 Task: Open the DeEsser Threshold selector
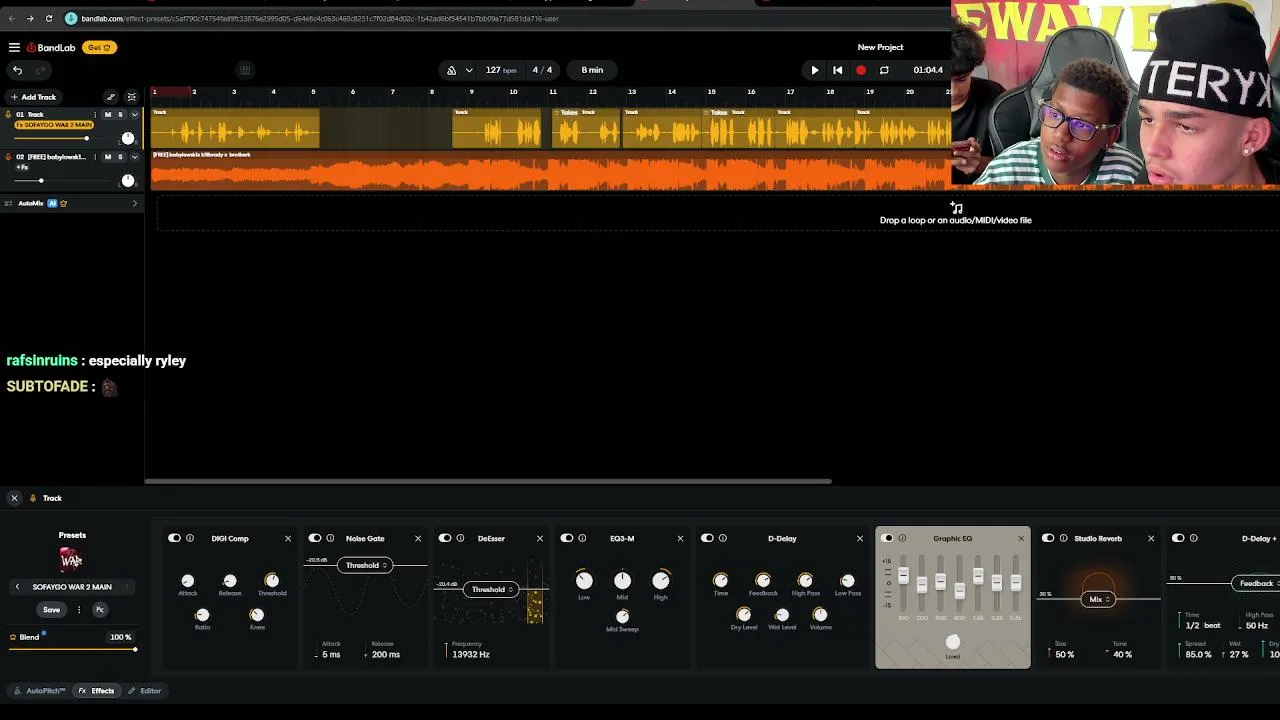[491, 590]
